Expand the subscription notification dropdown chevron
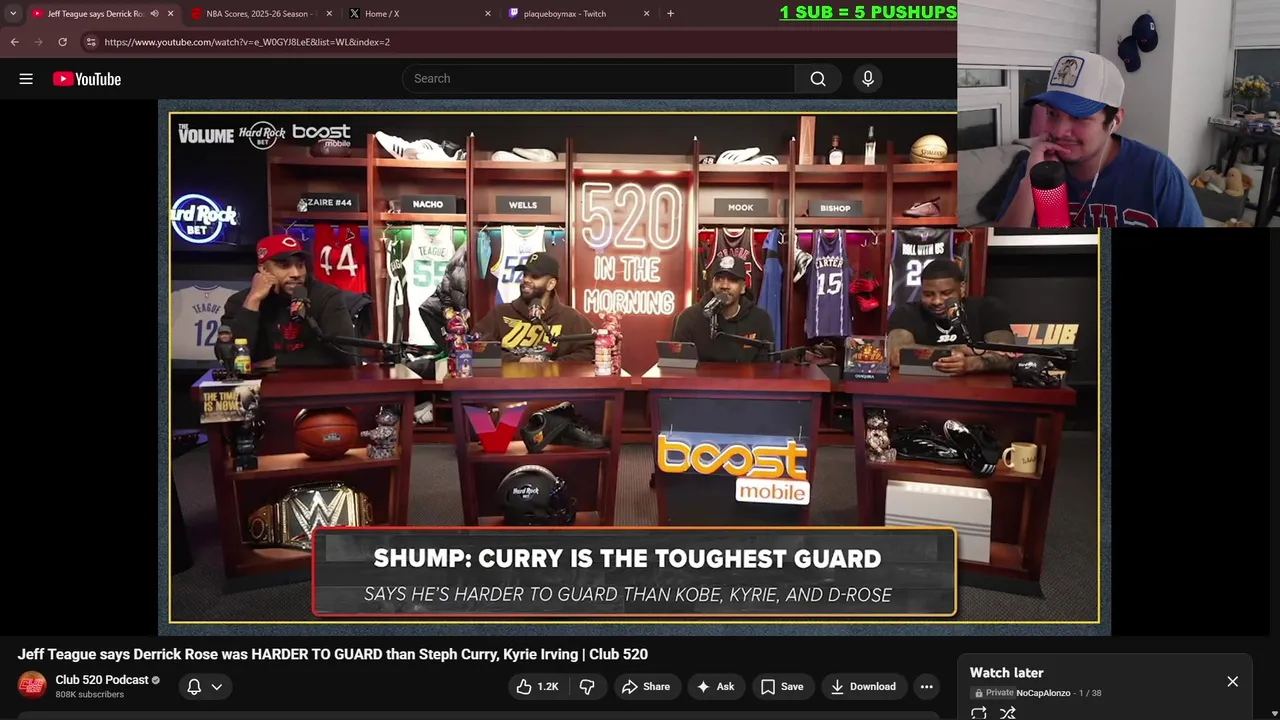1280x720 pixels. click(216, 686)
